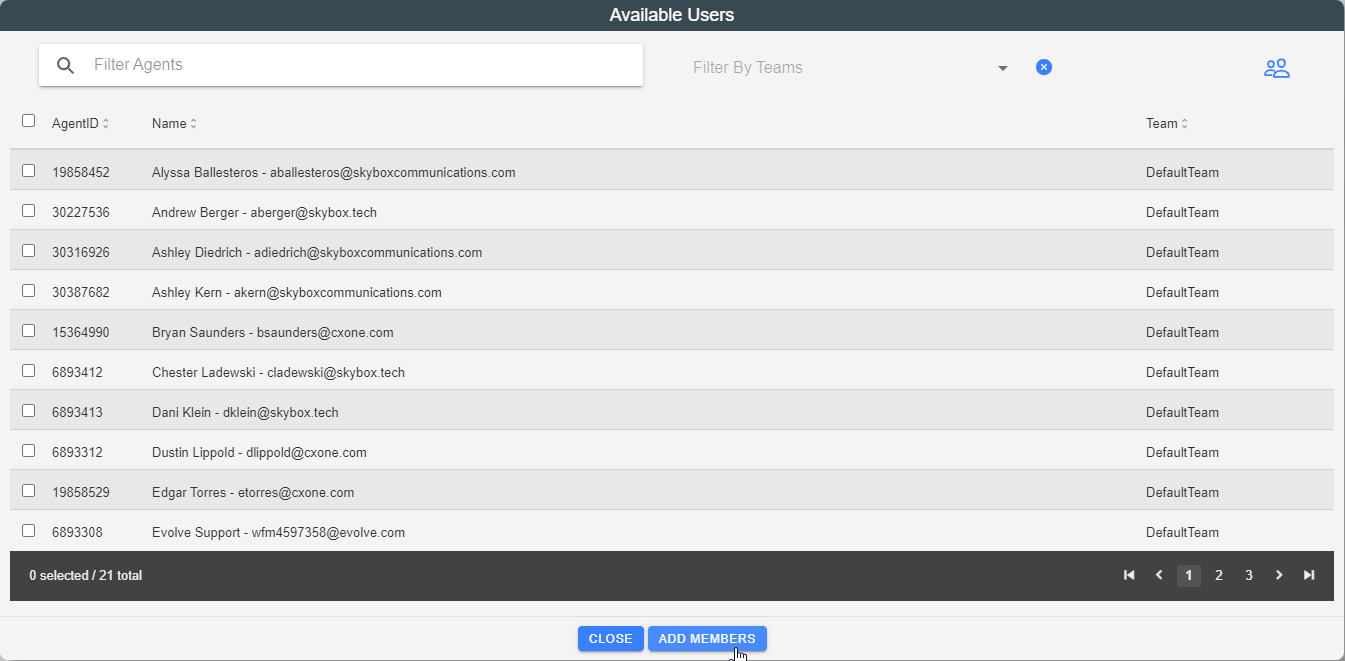The width and height of the screenshot is (1345, 661).
Task: Clear the team filter with the blue X icon
Action: coord(1043,67)
